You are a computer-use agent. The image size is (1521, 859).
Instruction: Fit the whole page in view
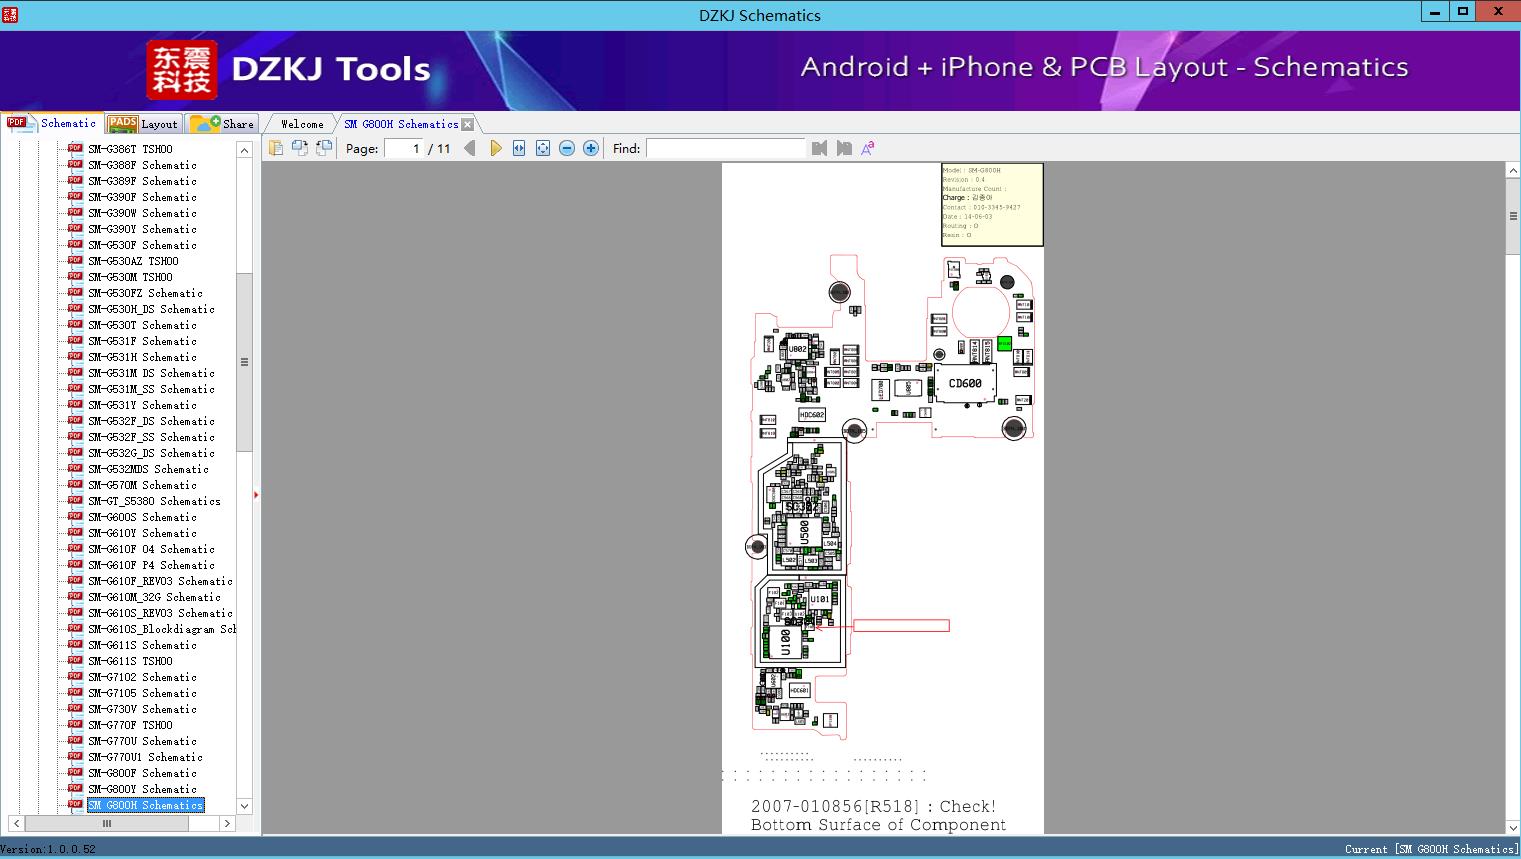coord(543,148)
